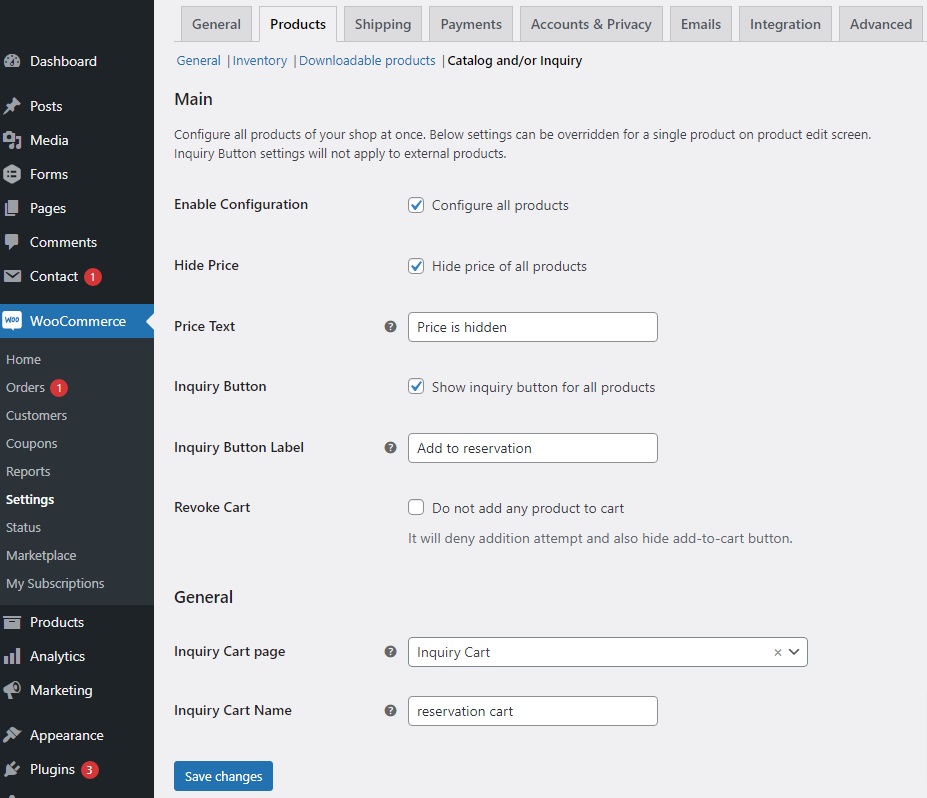The width and height of the screenshot is (927, 798).
Task: Click the Plugins plug icon
Action: pos(12,769)
